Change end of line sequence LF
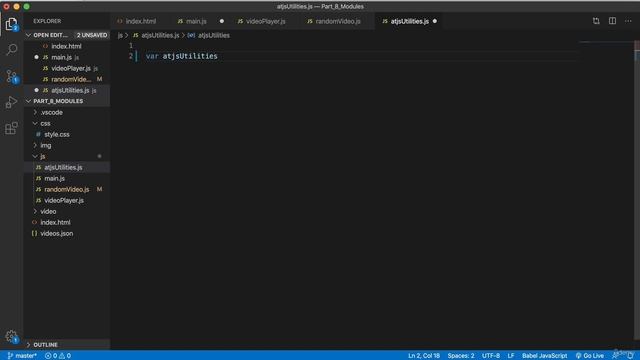This screenshot has height=360, width=640. [x=511, y=356]
